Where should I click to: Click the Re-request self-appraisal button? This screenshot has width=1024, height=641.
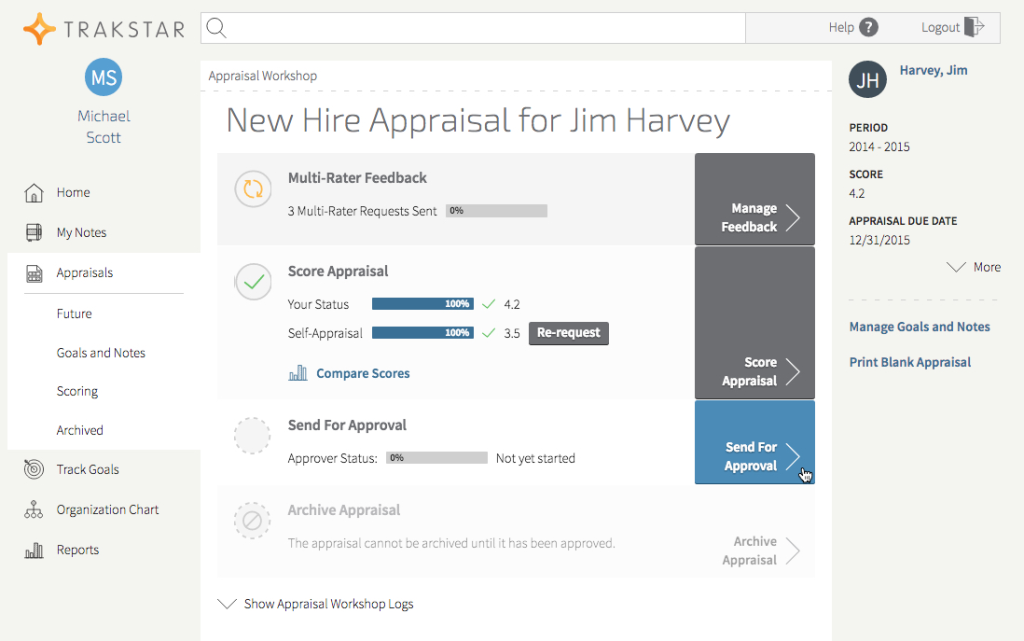click(x=568, y=333)
